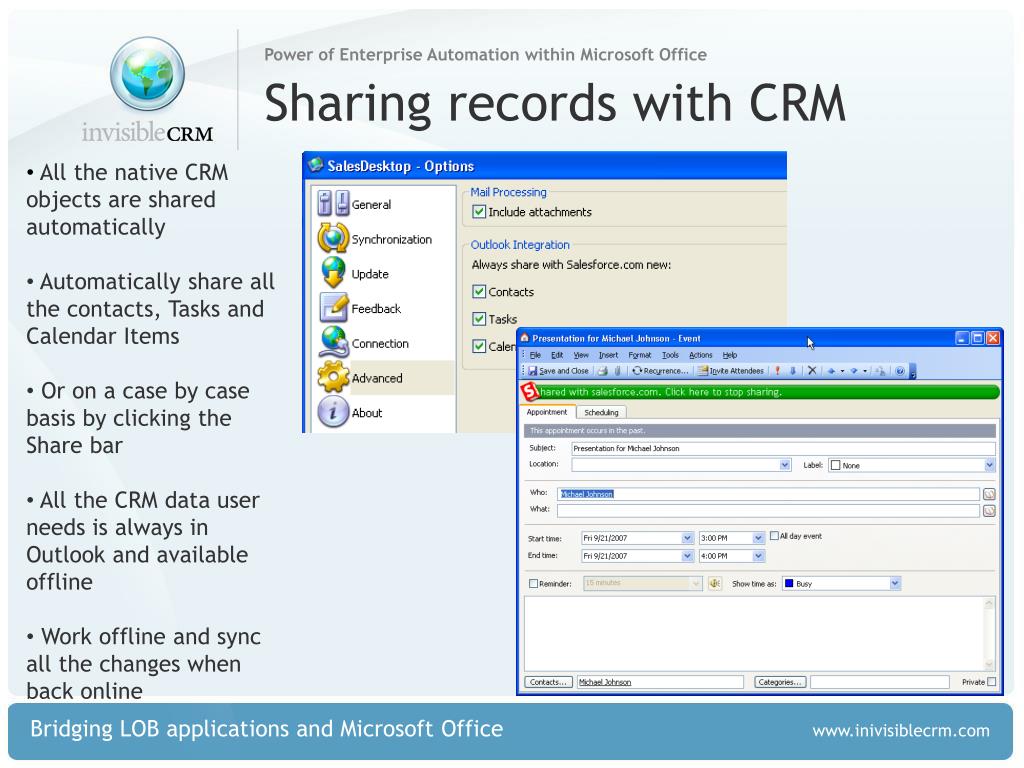Toggle Include attachments checkbox
Viewport: 1024px width, 768px height.
tap(479, 212)
